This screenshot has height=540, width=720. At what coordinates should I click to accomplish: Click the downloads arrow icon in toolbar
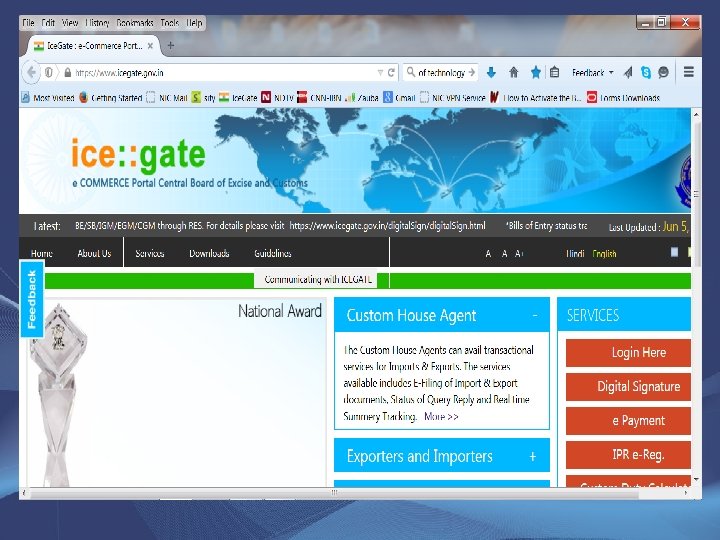pyautogui.click(x=491, y=73)
